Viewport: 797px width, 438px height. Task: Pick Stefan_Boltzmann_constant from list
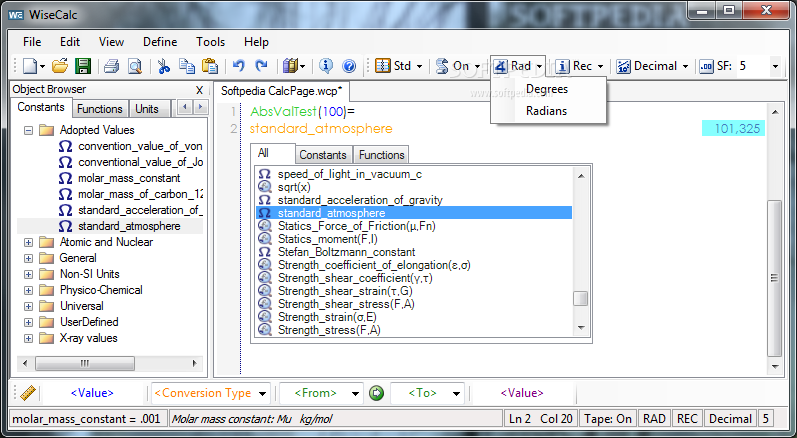pos(346,252)
